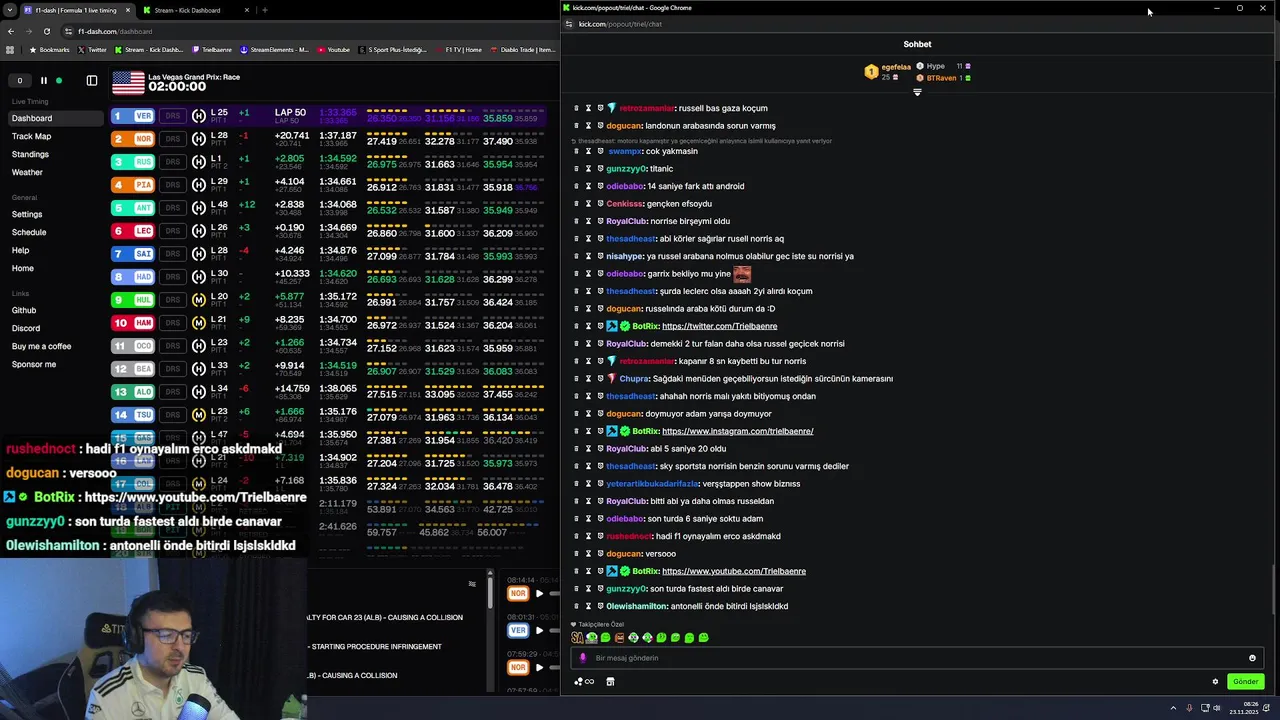This screenshot has height=720, width=1280.
Task: Click egefelaa top gifter badge
Action: tap(871, 71)
